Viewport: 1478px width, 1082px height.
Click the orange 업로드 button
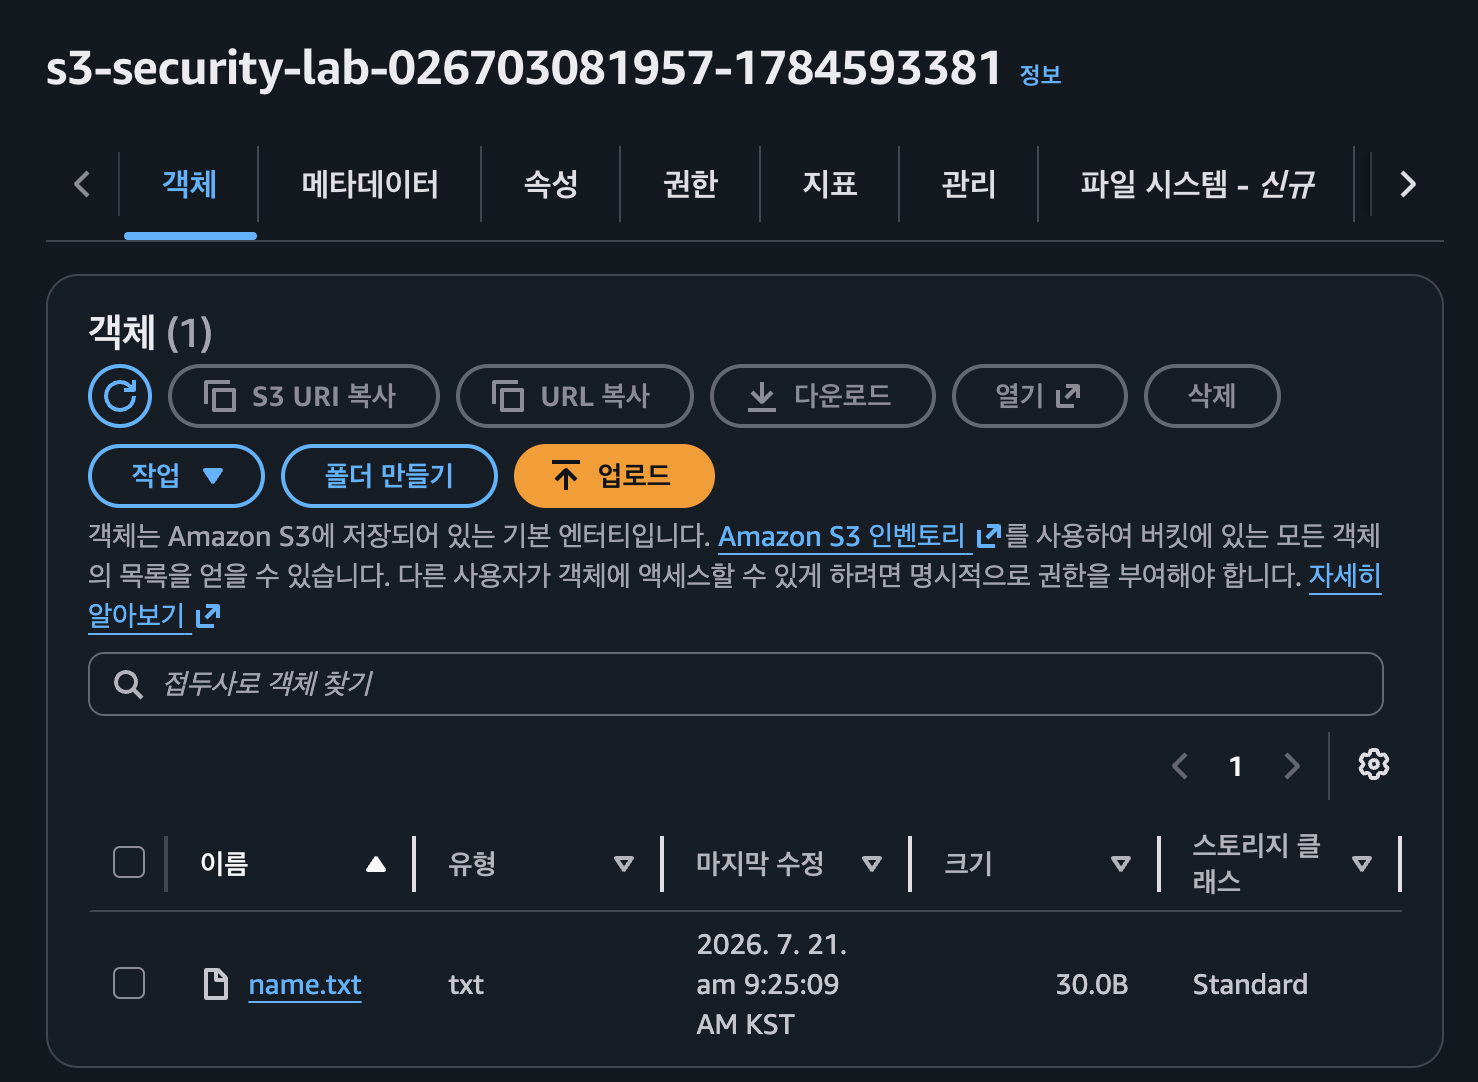614,476
